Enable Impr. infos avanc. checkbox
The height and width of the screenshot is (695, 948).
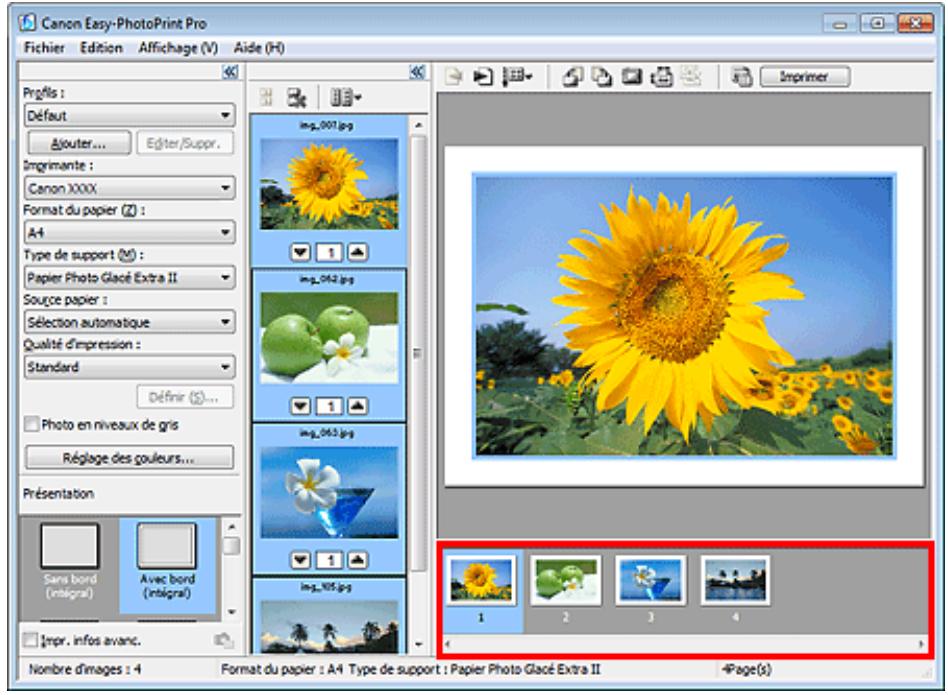[x=30, y=640]
